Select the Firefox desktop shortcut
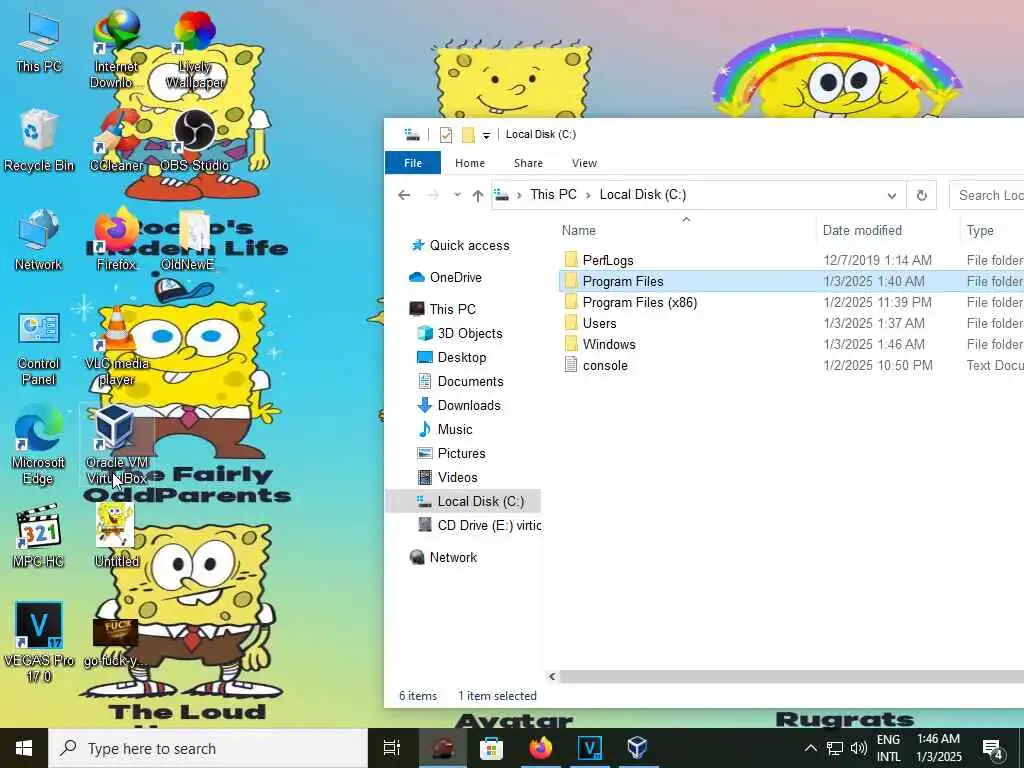This screenshot has height=768, width=1024. pyautogui.click(x=116, y=240)
